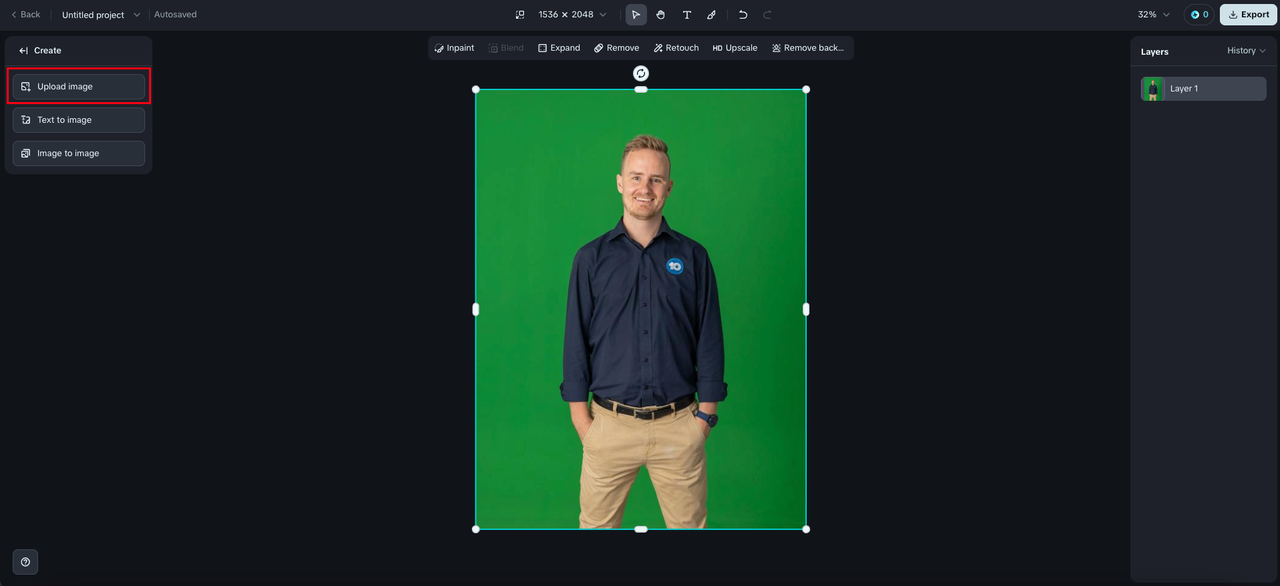
Task: Click Image to image
Action: point(79,153)
